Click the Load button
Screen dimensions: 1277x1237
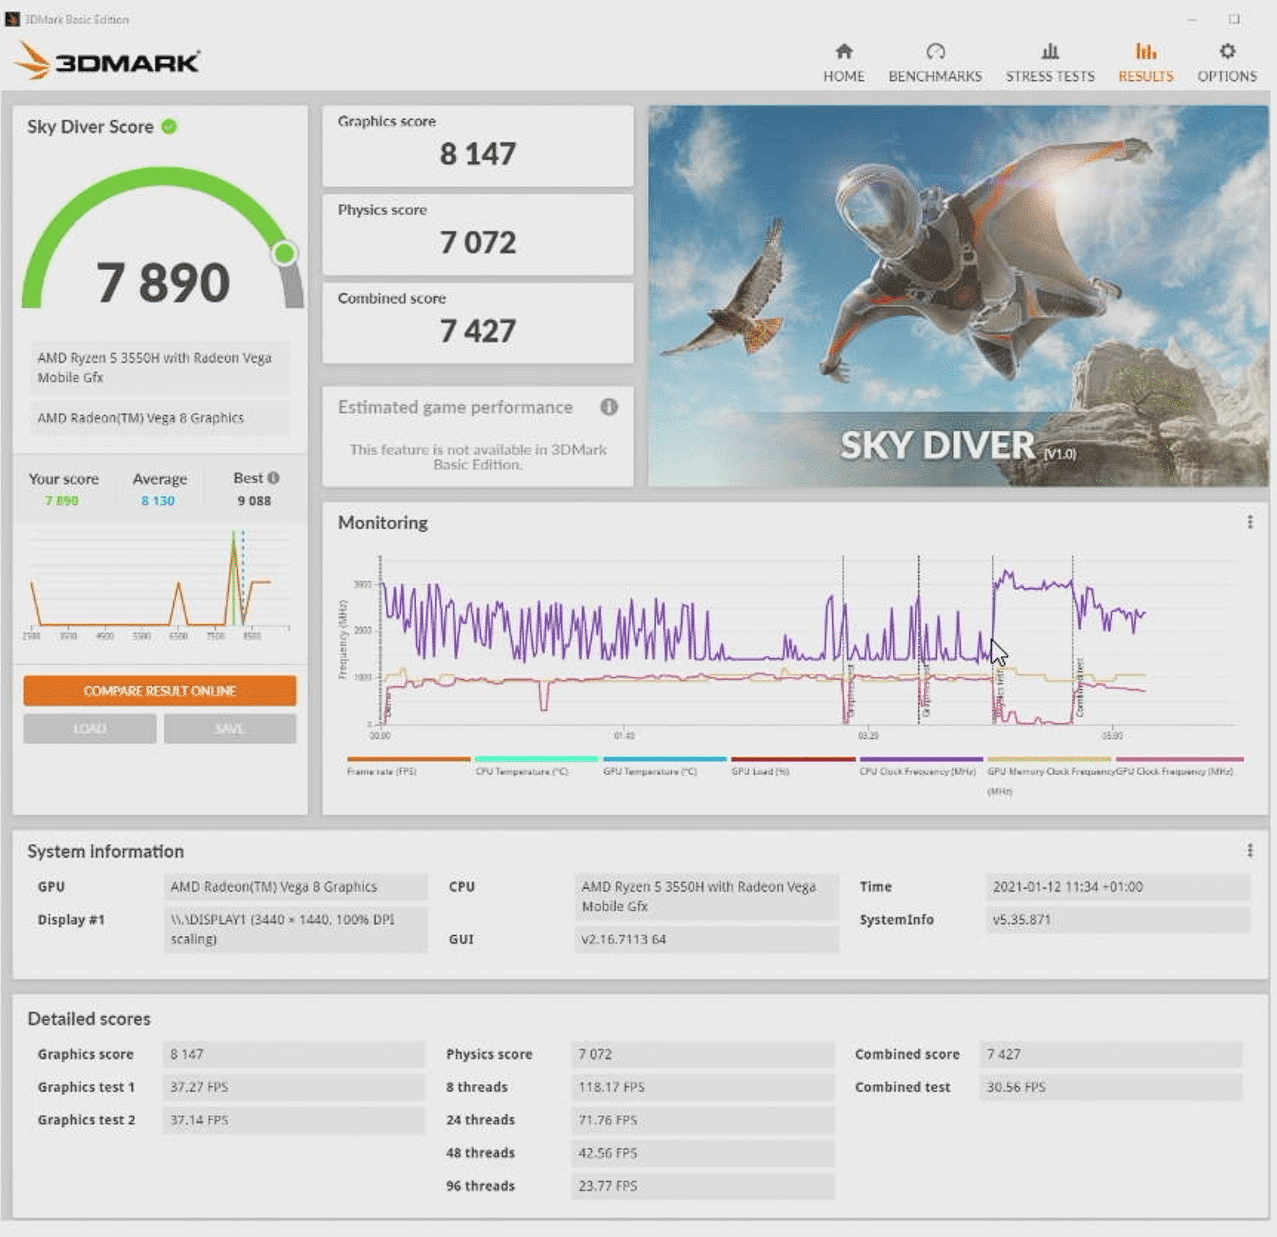90,729
